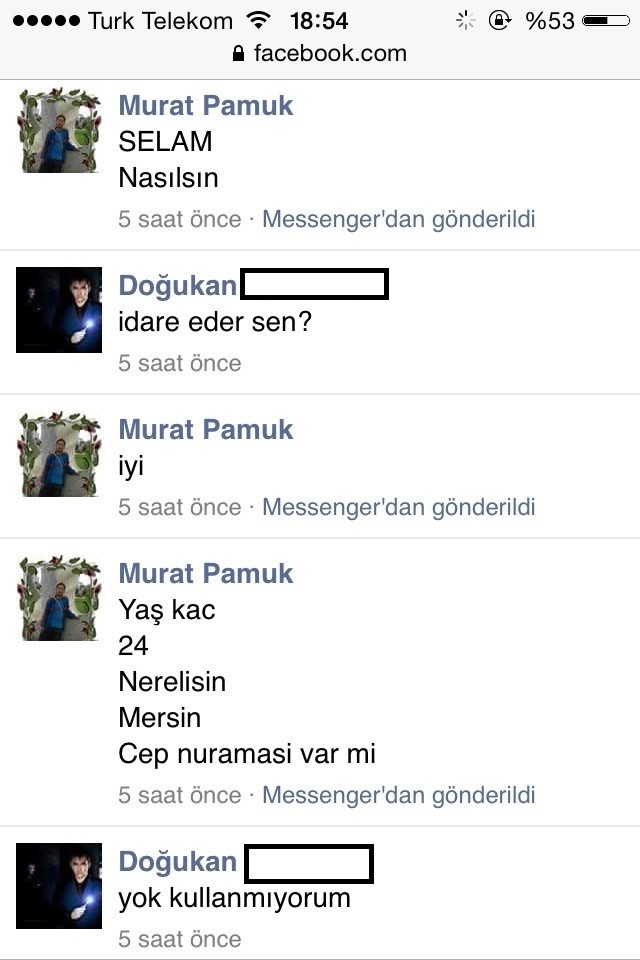Open Murat Pamuk avatar beside SELAM message
The height and width of the screenshot is (960, 640).
(59, 130)
